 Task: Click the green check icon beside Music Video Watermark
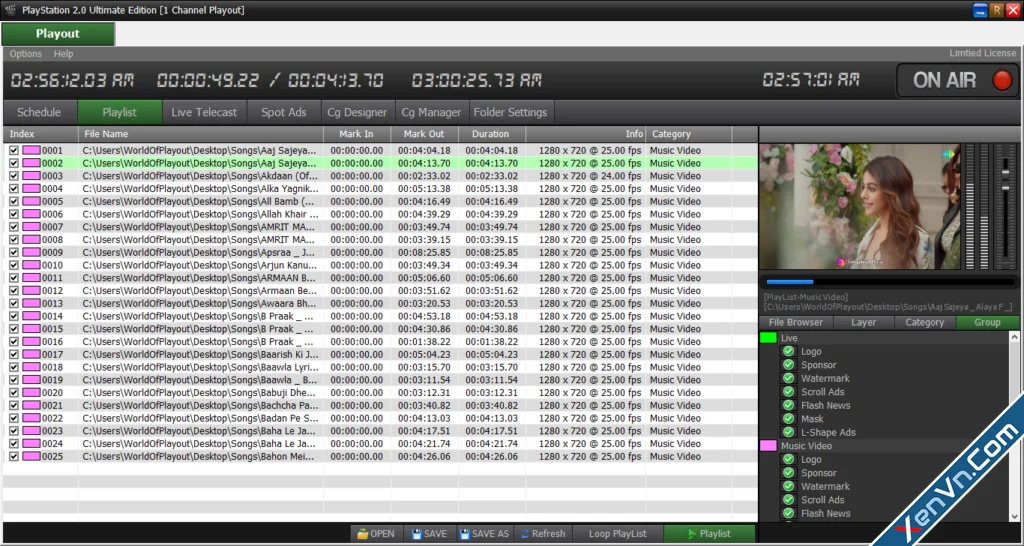788,486
